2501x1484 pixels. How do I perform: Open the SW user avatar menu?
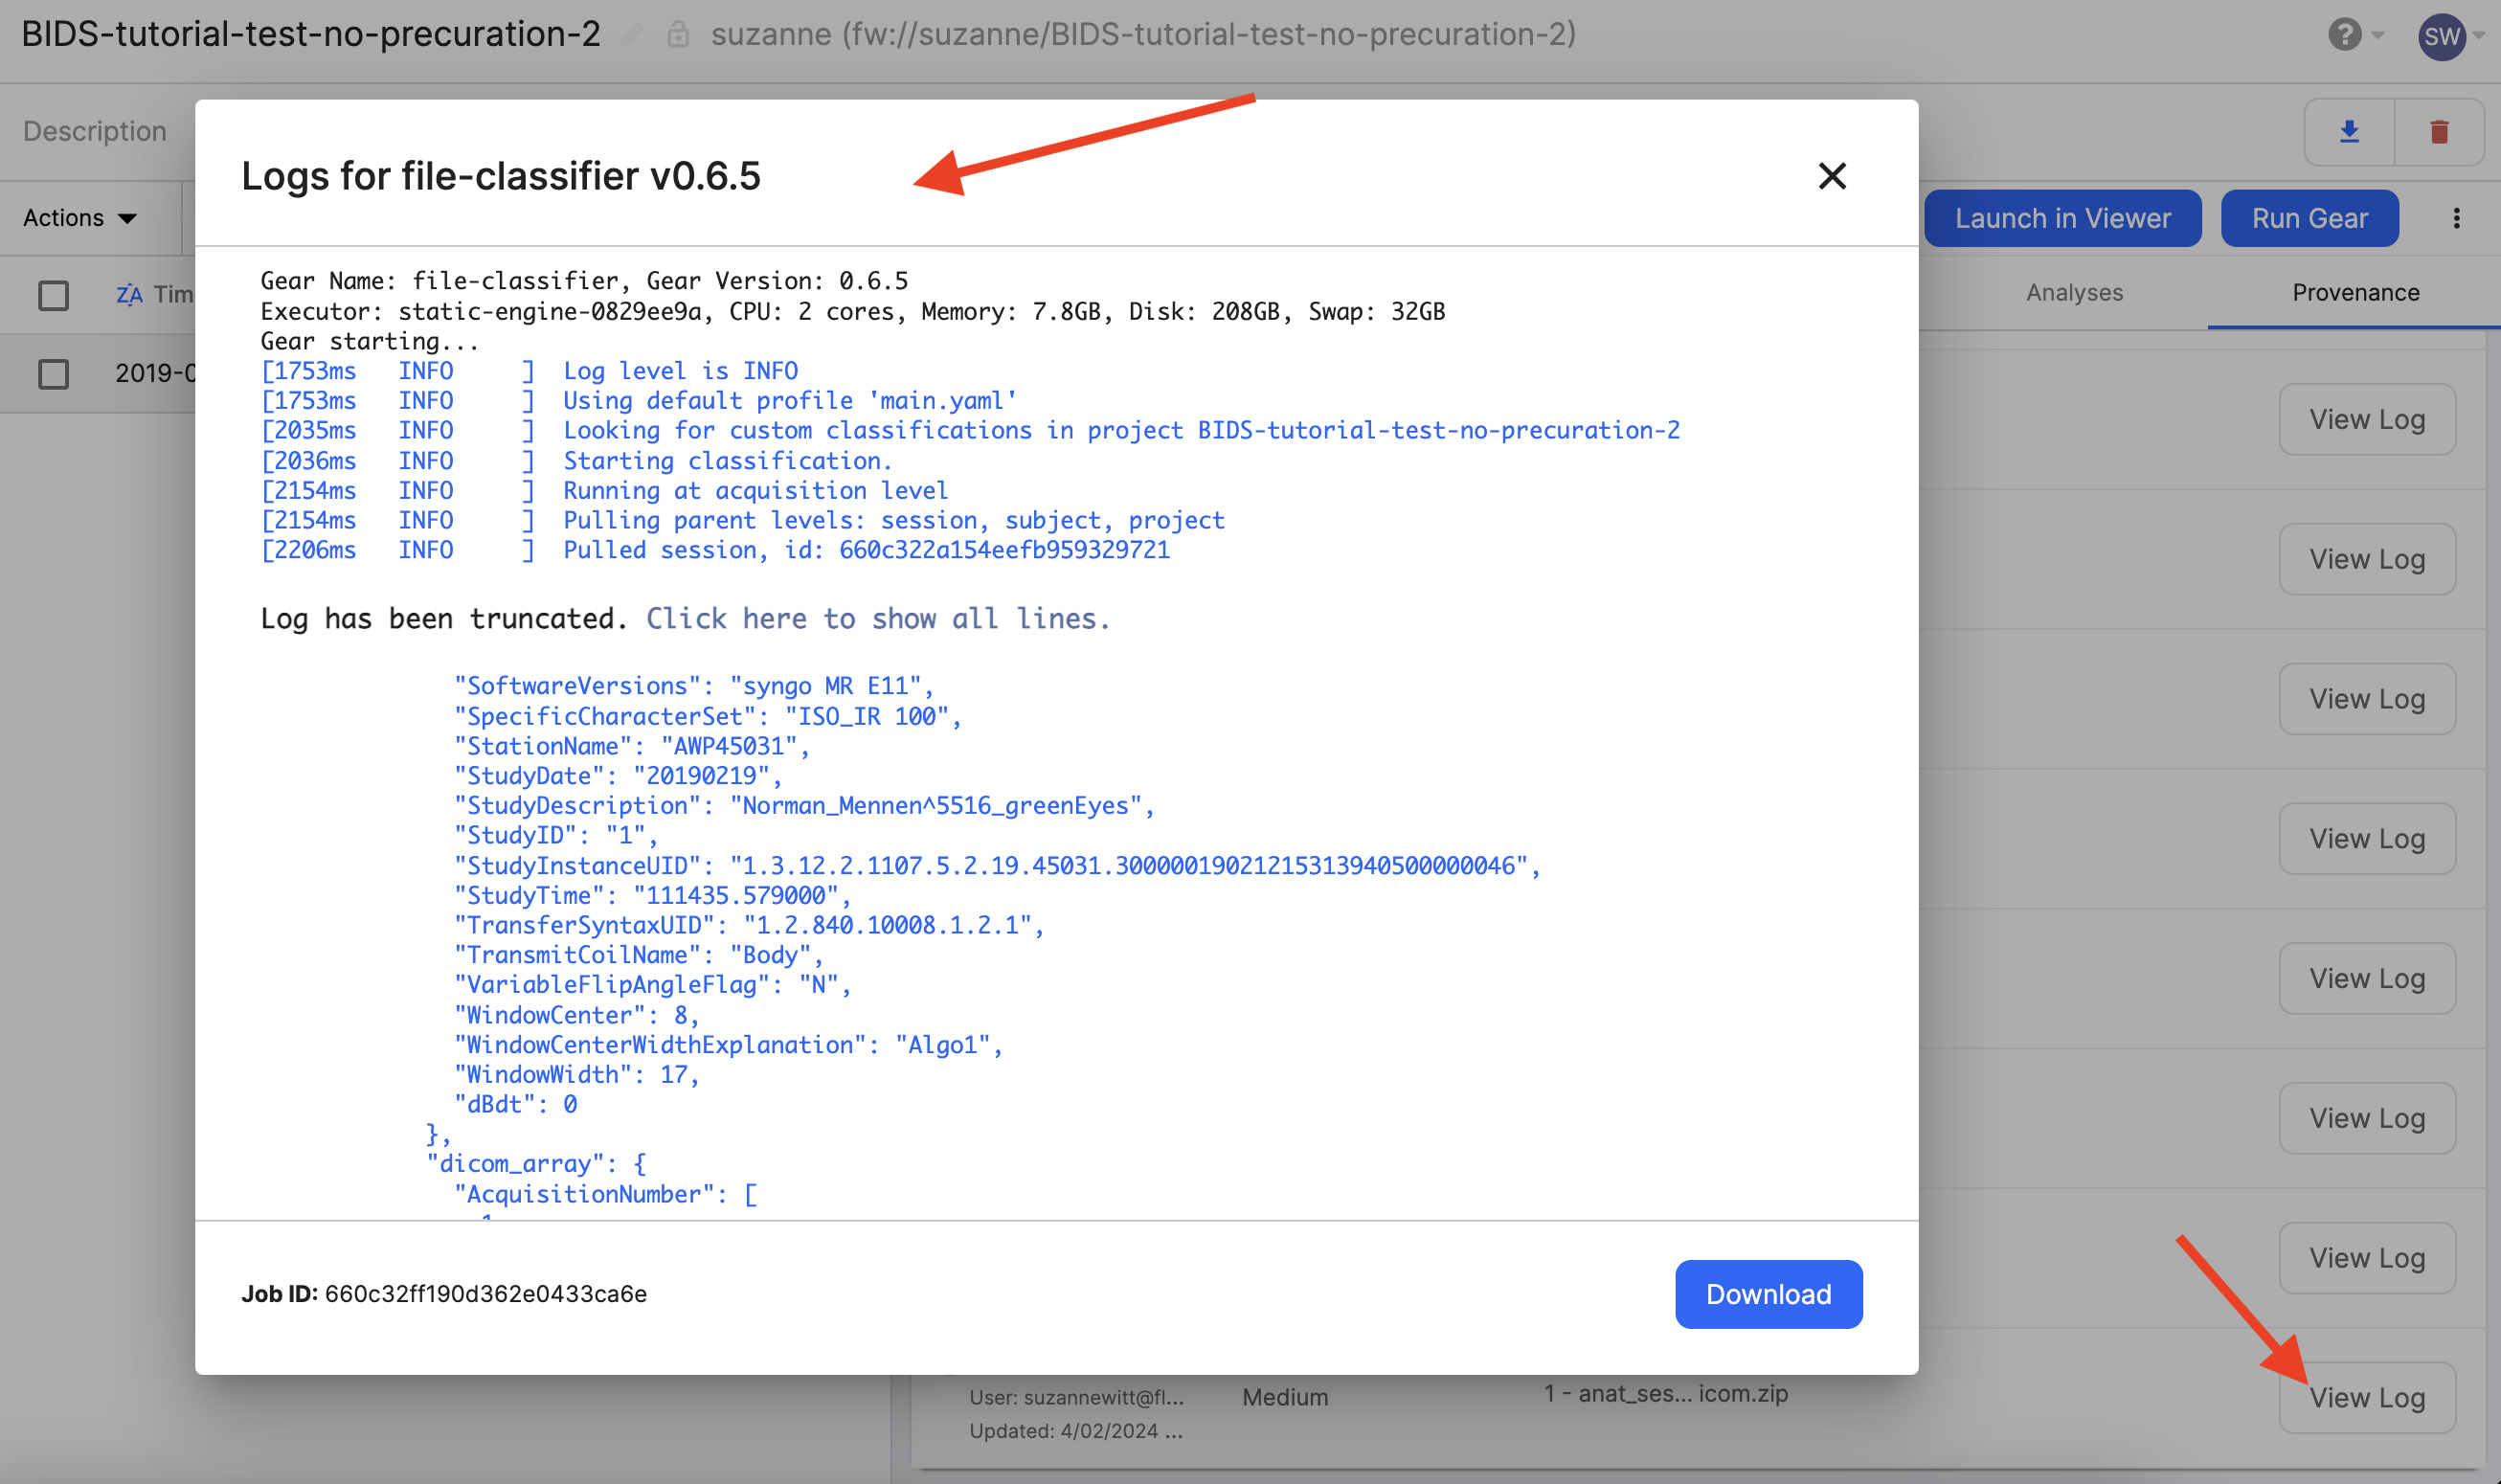click(2441, 37)
